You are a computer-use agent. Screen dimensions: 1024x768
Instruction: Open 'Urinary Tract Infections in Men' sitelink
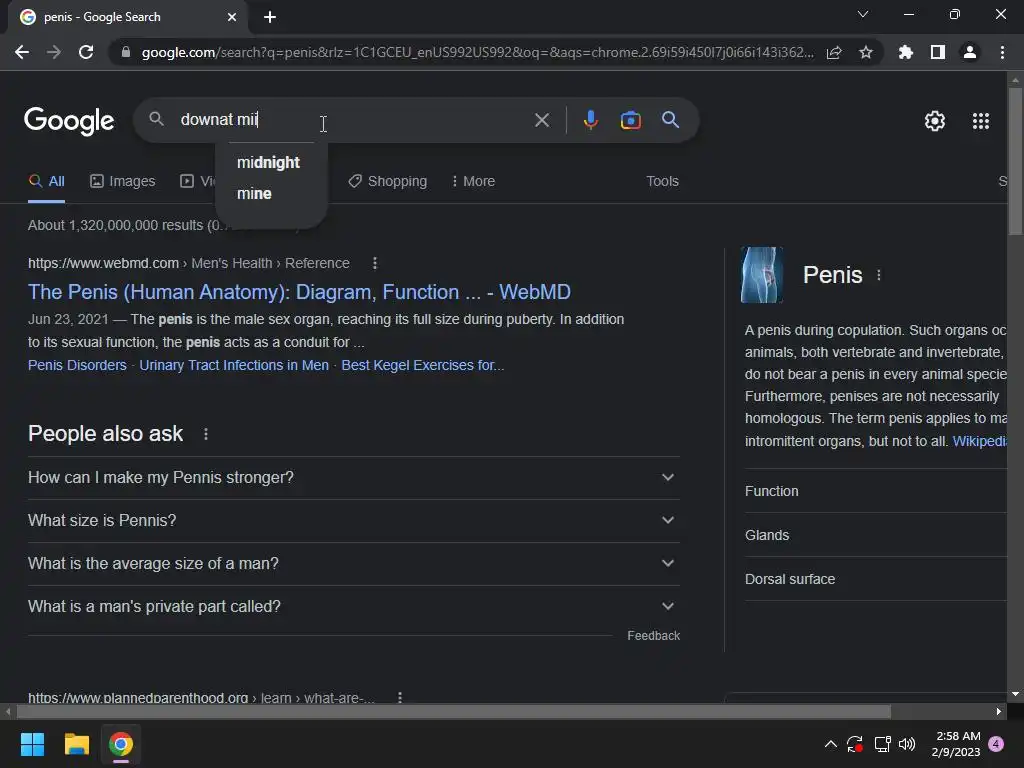coord(234,365)
